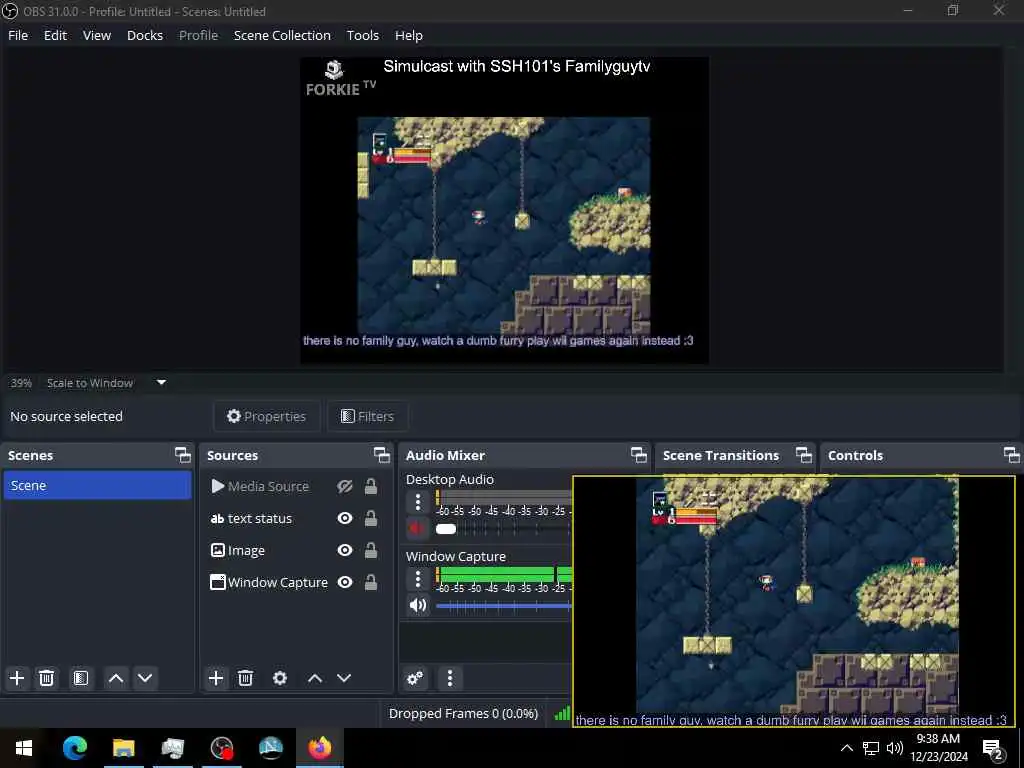Toggle lock on Image source
The width and height of the screenshot is (1024, 768).
pos(370,550)
